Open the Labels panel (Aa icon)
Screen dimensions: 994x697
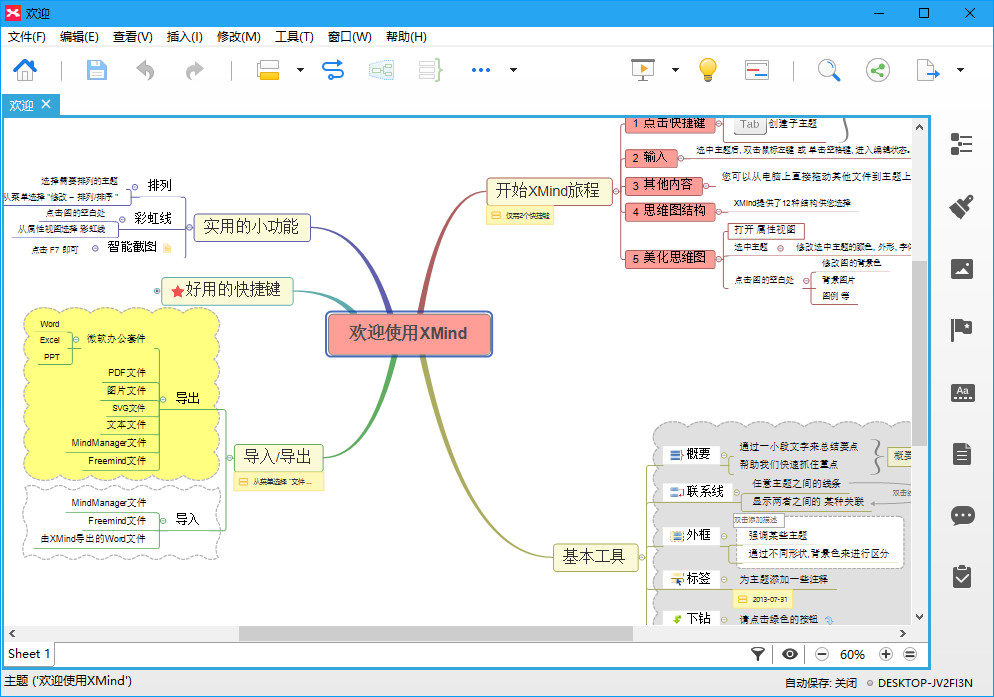pos(961,393)
